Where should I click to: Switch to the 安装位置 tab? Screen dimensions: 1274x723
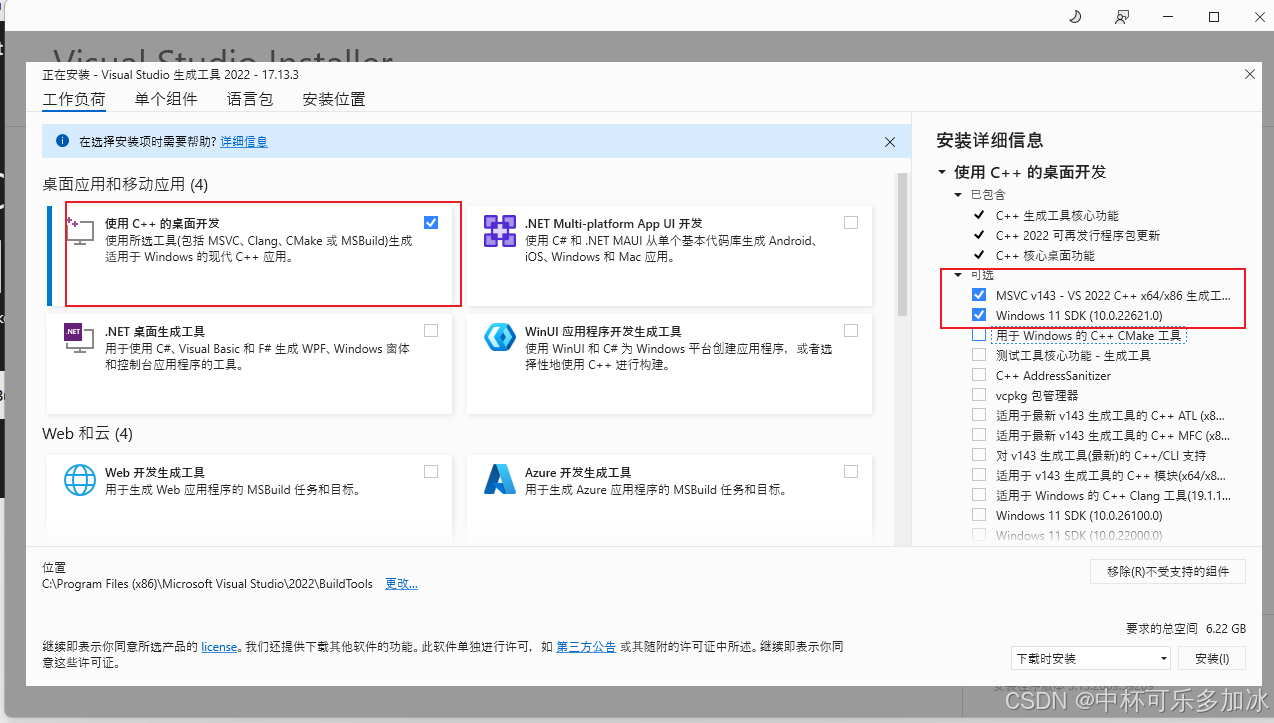334,99
